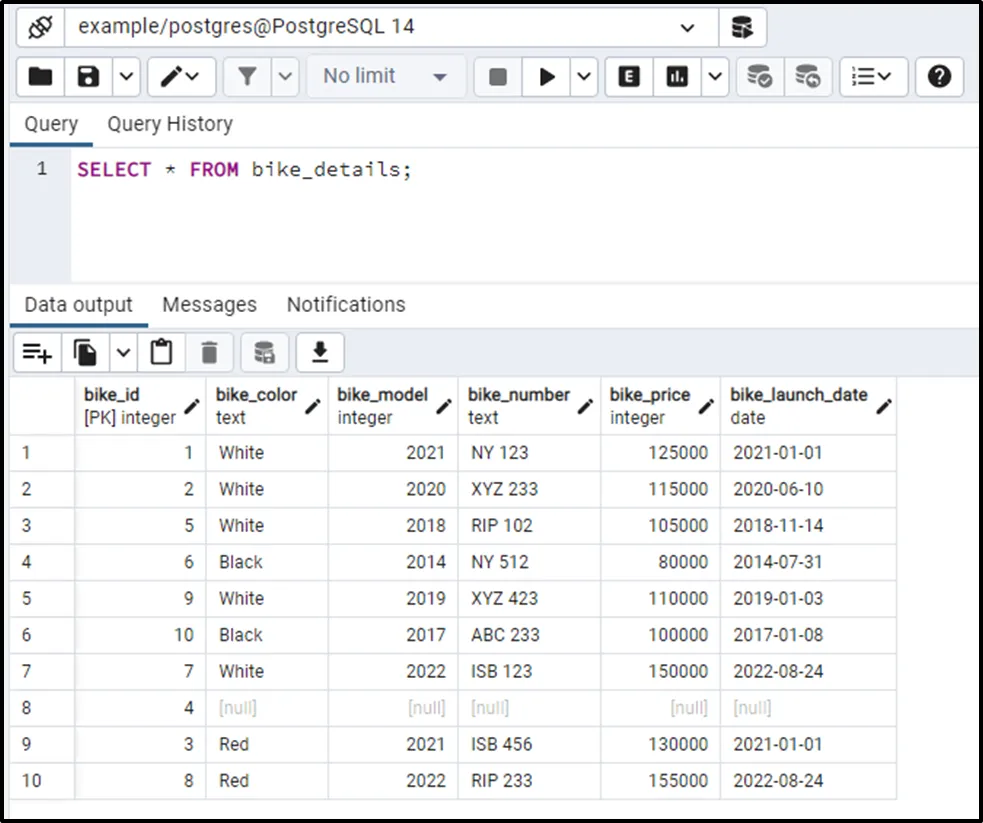Image resolution: width=983 pixels, height=823 pixels.
Task: Click the bike_color column header
Action: coord(257,405)
